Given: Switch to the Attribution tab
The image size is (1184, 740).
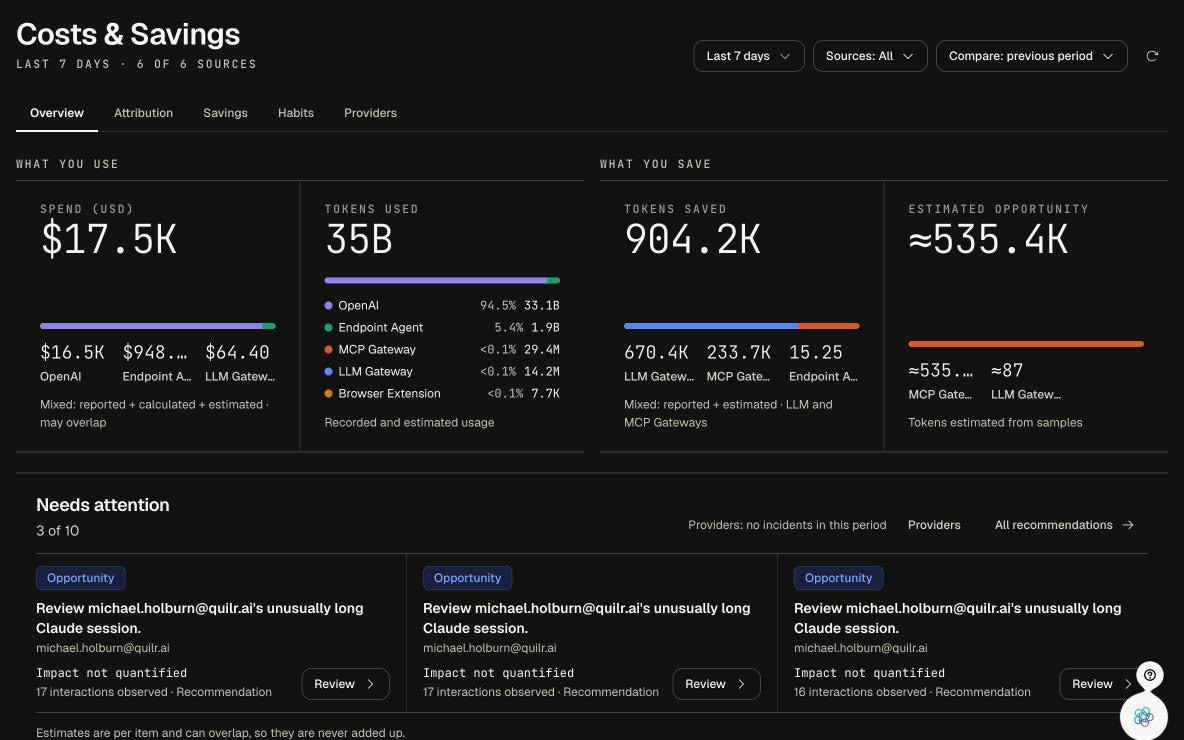Looking at the screenshot, I should click(x=143, y=113).
